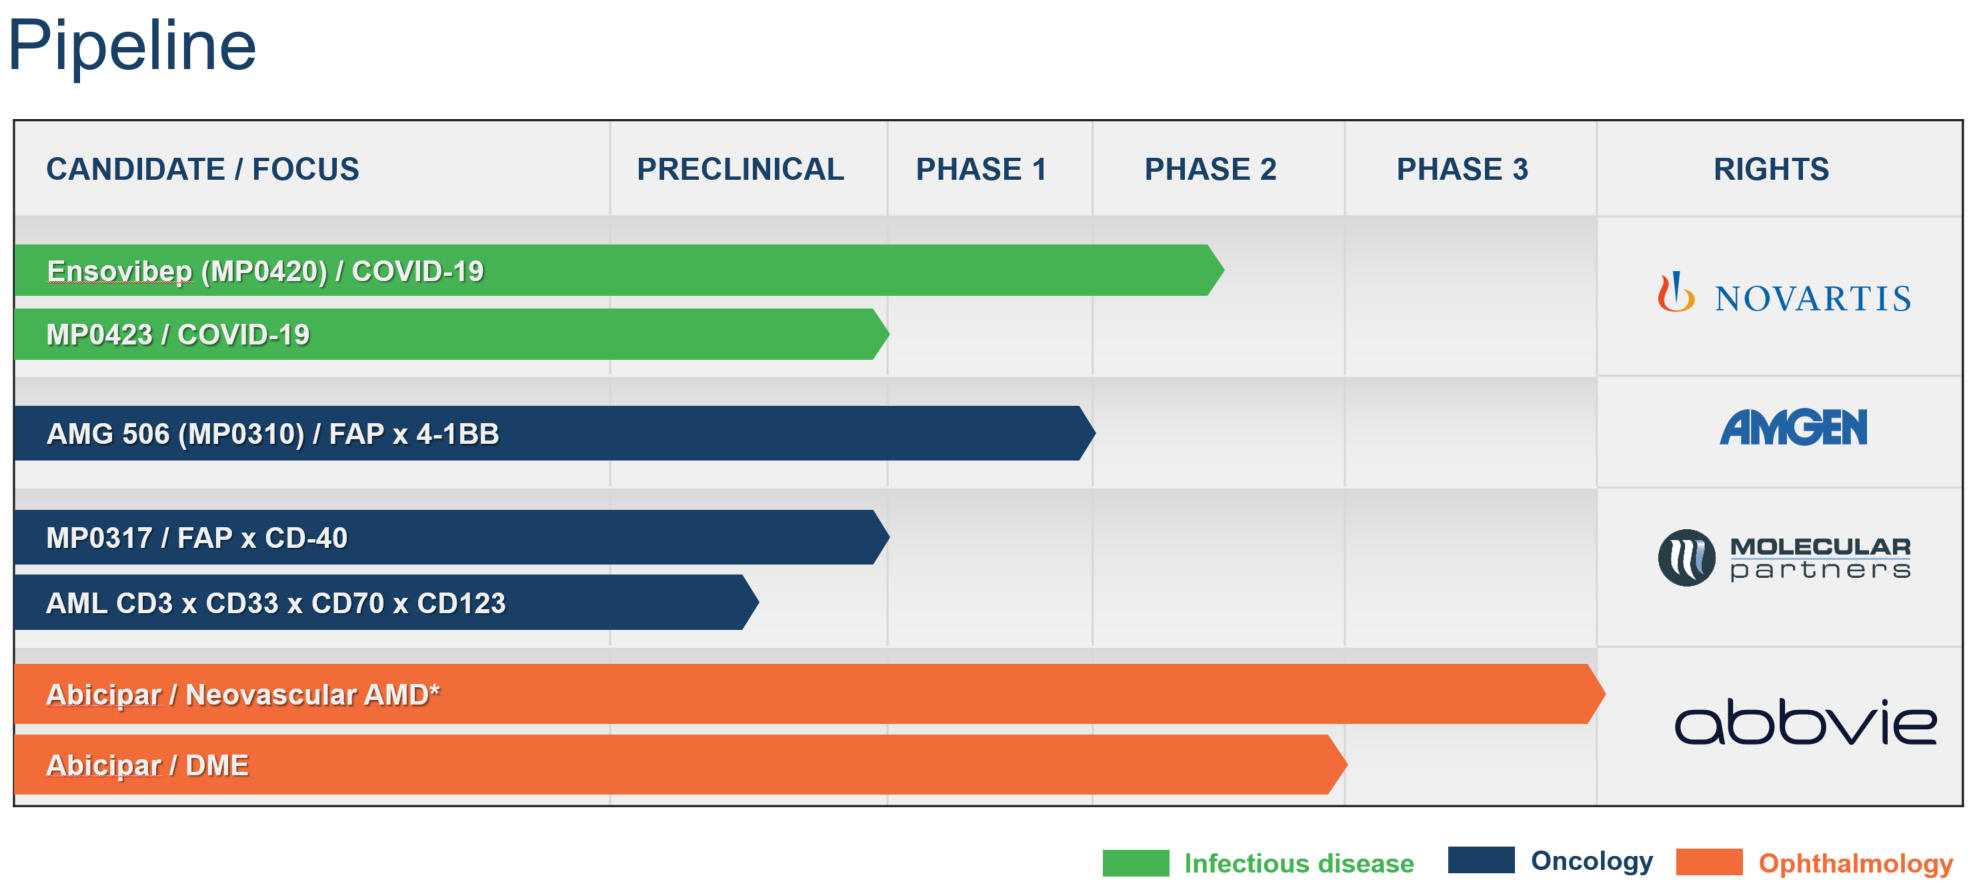Click the Rights column header
1974x887 pixels.
1771,169
